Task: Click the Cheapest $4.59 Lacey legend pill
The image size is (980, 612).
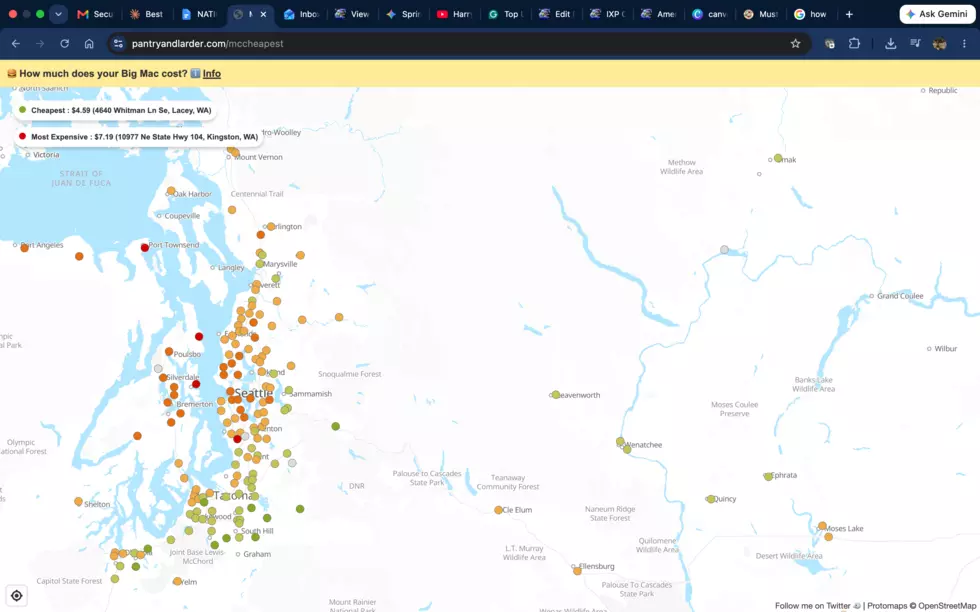Action: tap(115, 110)
